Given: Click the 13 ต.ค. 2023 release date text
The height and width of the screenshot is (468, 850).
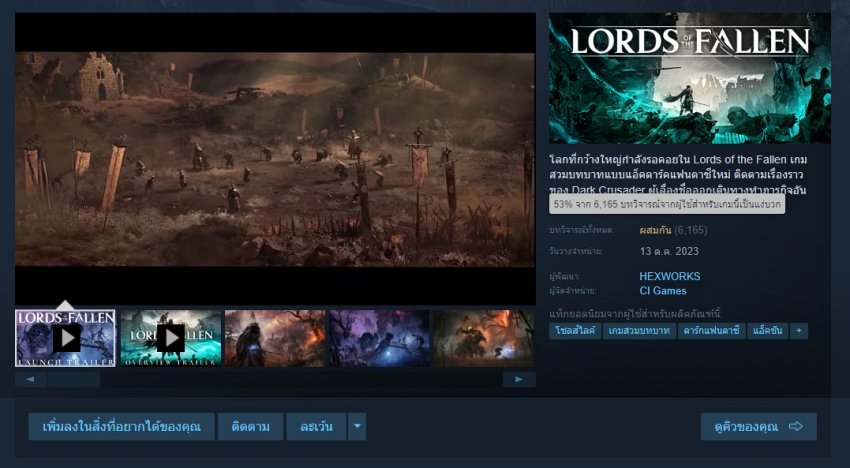Looking at the screenshot, I should click(x=669, y=252).
